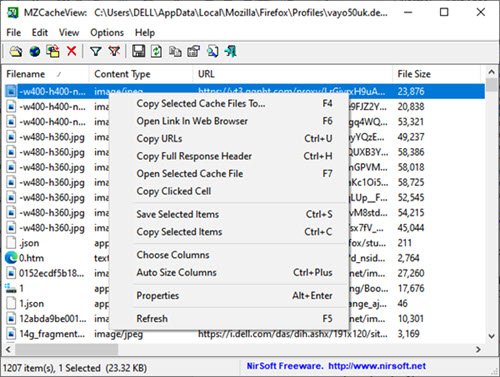This screenshot has width=500, height=377.
Task: Click the Edge icon beside 0.htm
Action: 11,258
